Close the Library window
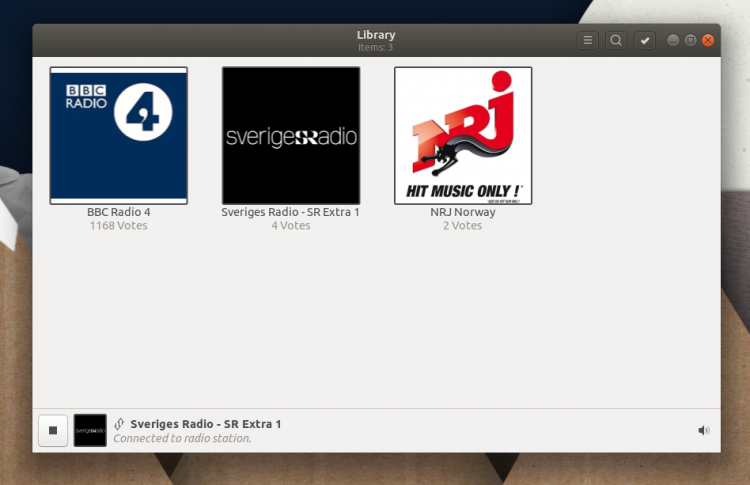This screenshot has width=750, height=485. (708, 41)
